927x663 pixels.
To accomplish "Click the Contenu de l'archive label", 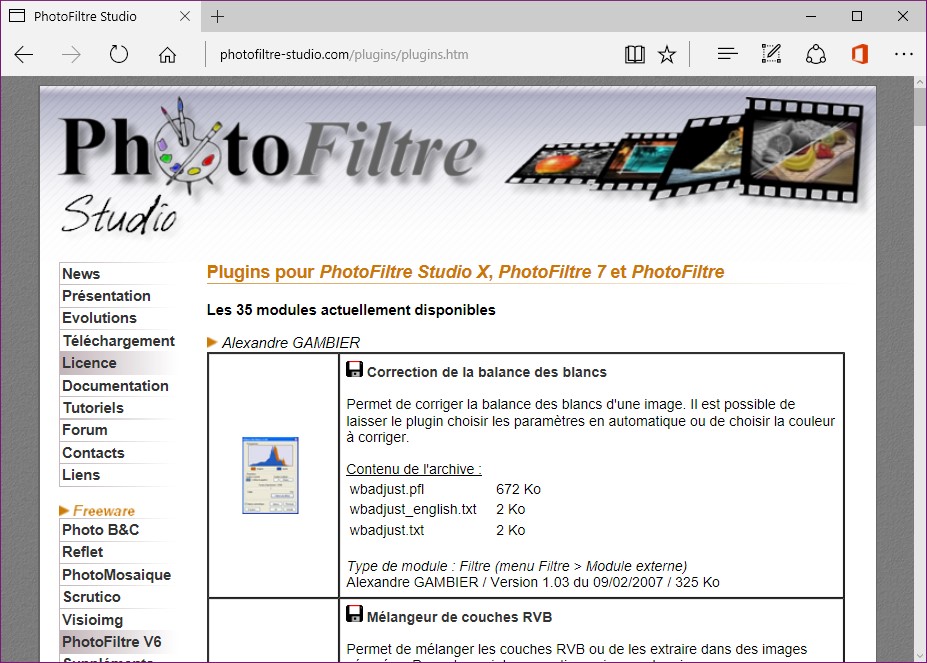I will (414, 469).
